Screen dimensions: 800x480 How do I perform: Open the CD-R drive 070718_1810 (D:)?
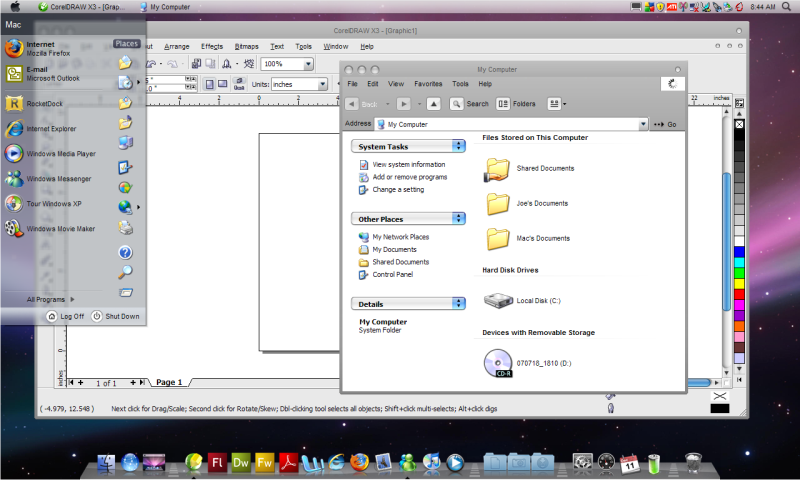pyautogui.click(x=528, y=363)
